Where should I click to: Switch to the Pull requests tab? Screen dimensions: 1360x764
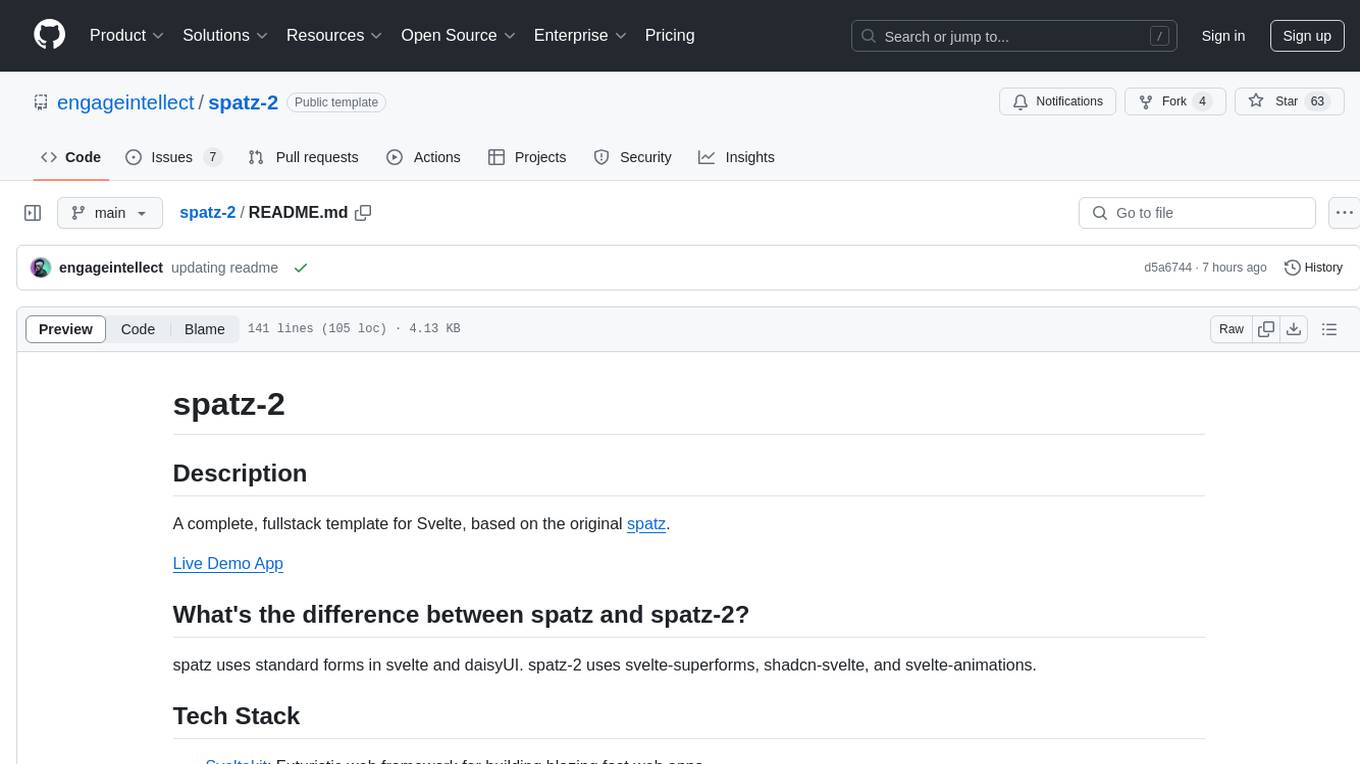(303, 157)
